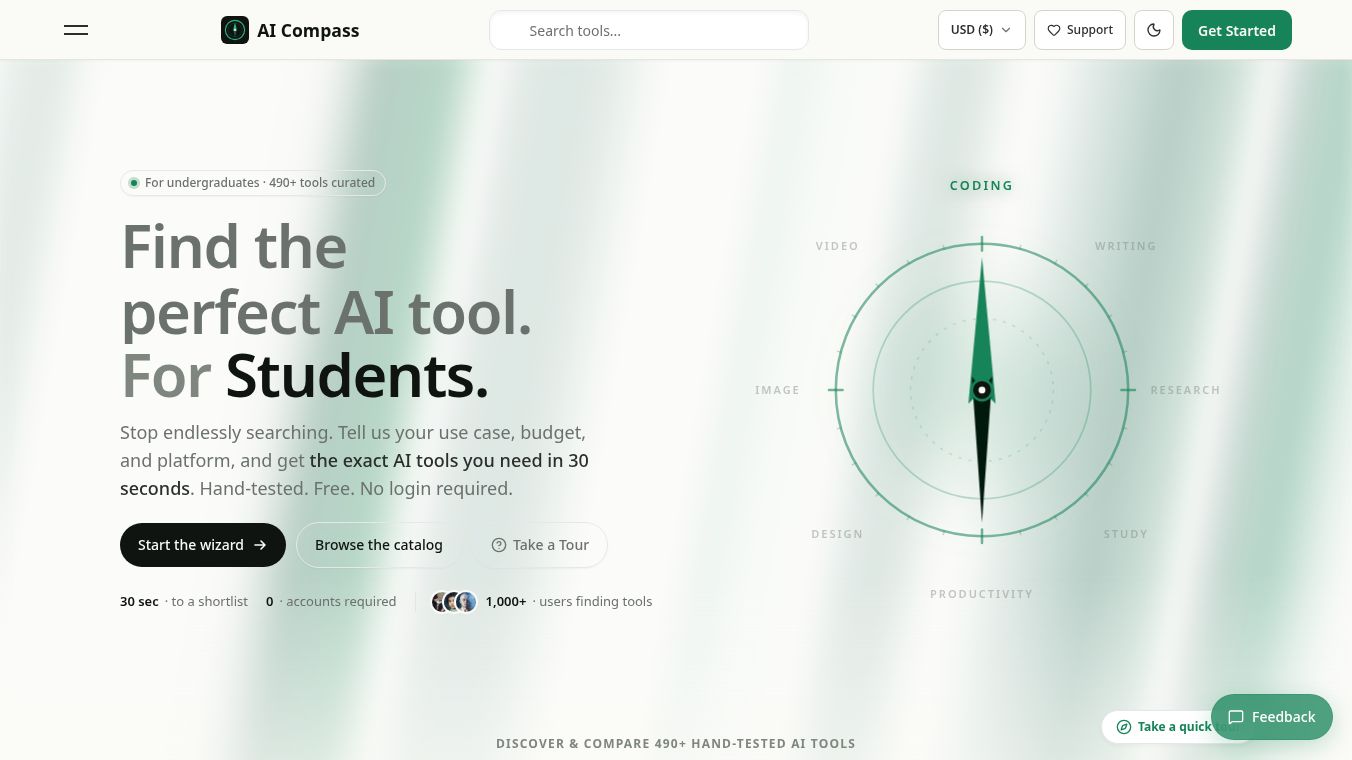The width and height of the screenshot is (1352, 760).
Task: Select the WRITING label on the compass
Action: point(1126,246)
